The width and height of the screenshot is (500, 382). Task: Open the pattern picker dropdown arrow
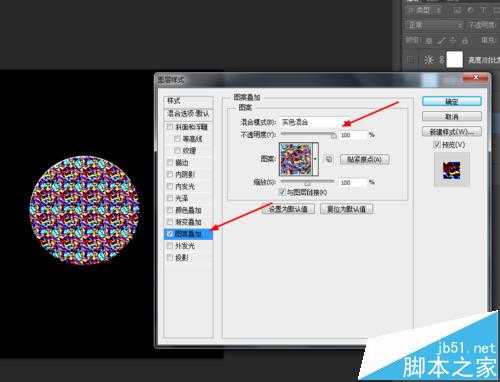coord(315,159)
